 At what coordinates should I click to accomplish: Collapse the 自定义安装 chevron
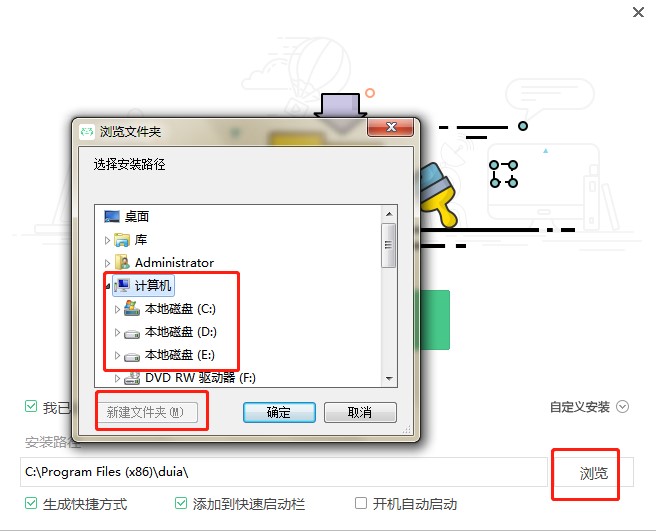click(x=623, y=407)
